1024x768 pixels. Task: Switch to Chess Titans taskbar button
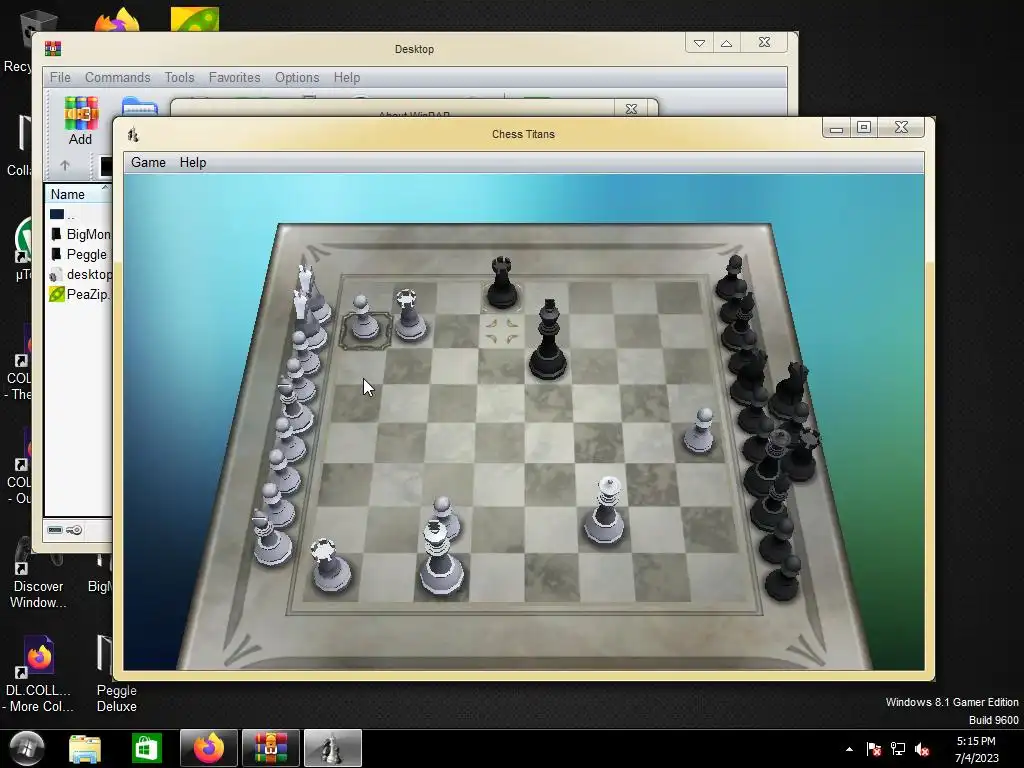click(332, 748)
